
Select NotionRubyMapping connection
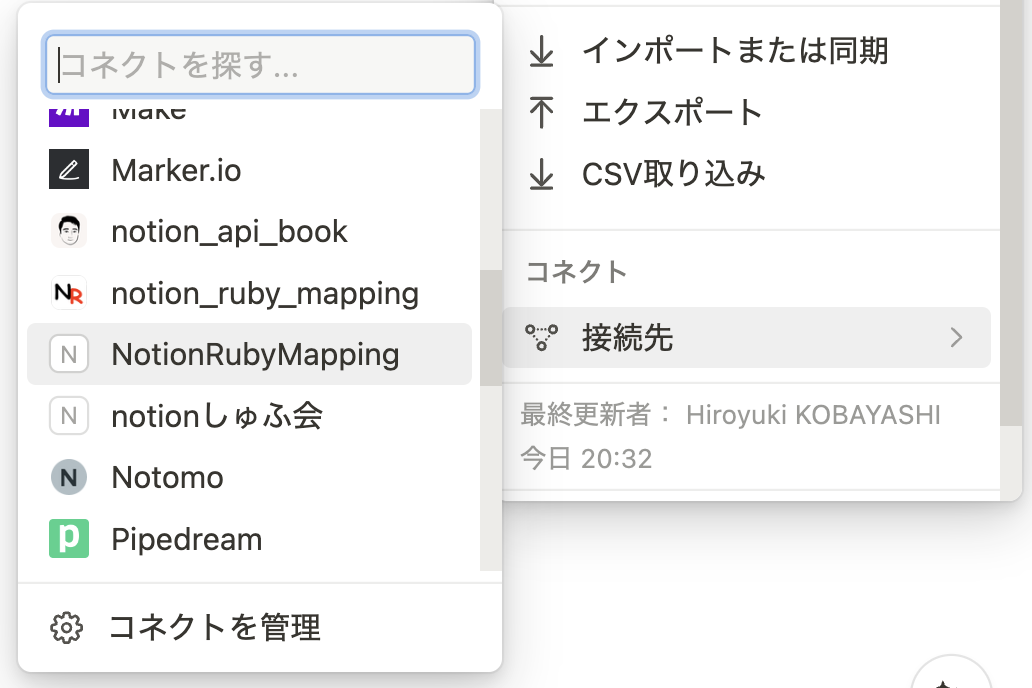[249, 354]
